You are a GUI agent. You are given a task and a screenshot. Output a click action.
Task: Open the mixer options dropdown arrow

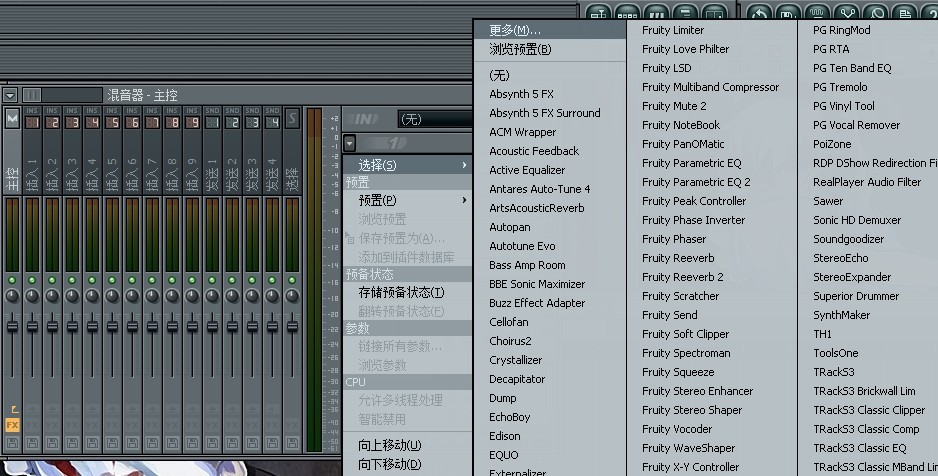pos(10,95)
